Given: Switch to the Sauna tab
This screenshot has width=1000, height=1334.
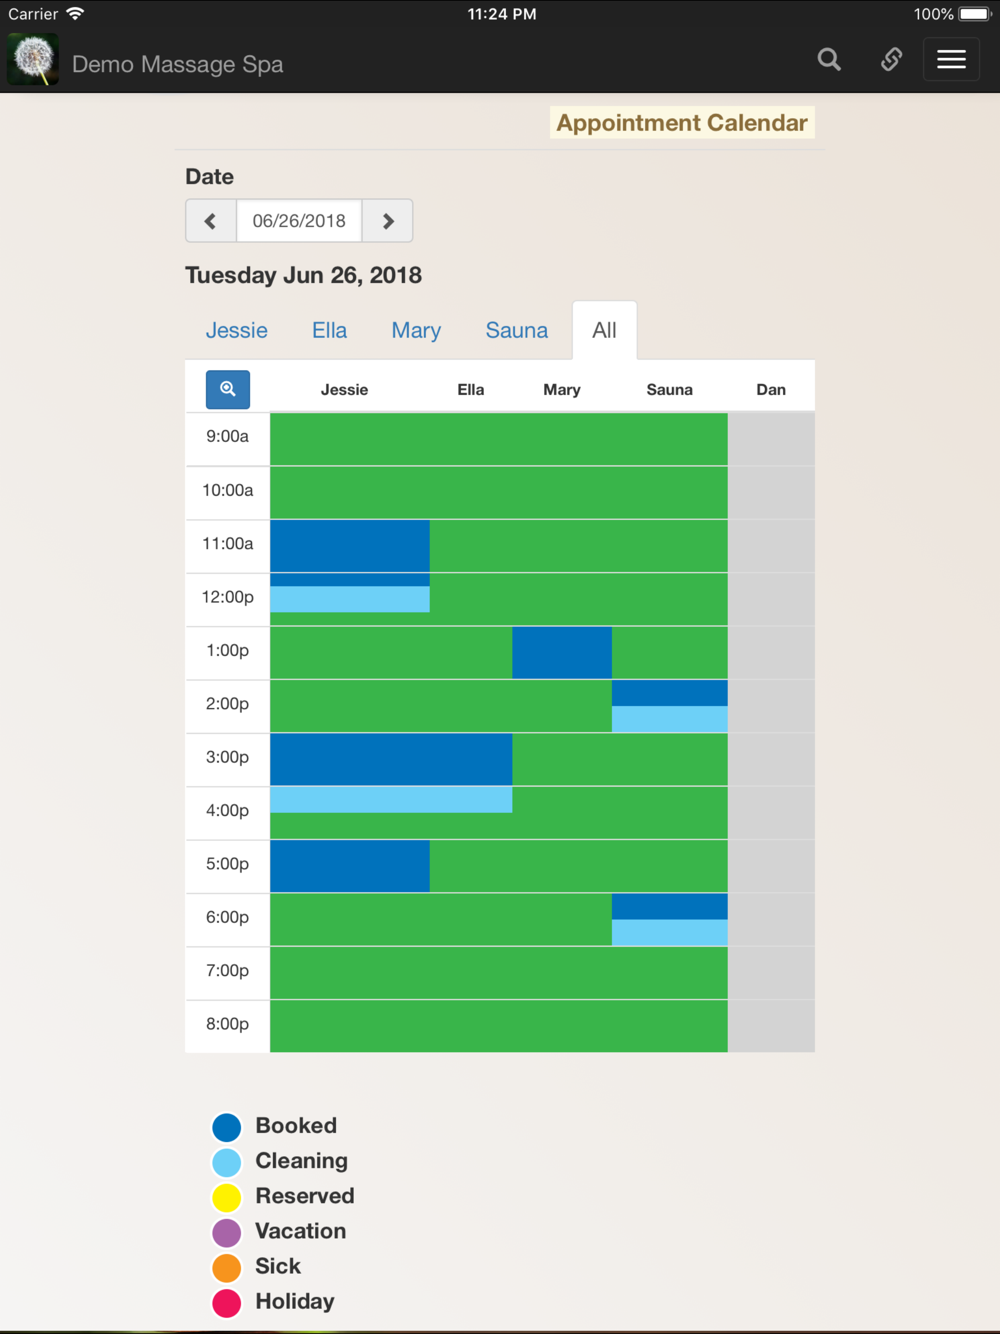Looking at the screenshot, I should click(517, 330).
